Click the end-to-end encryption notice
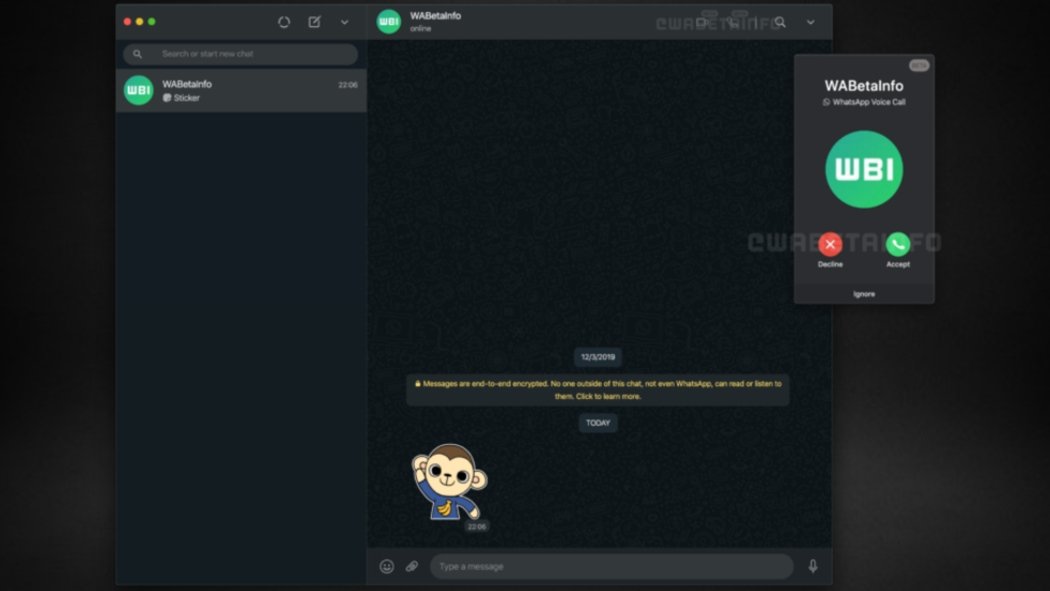Image resolution: width=1050 pixels, height=591 pixels. coord(598,390)
